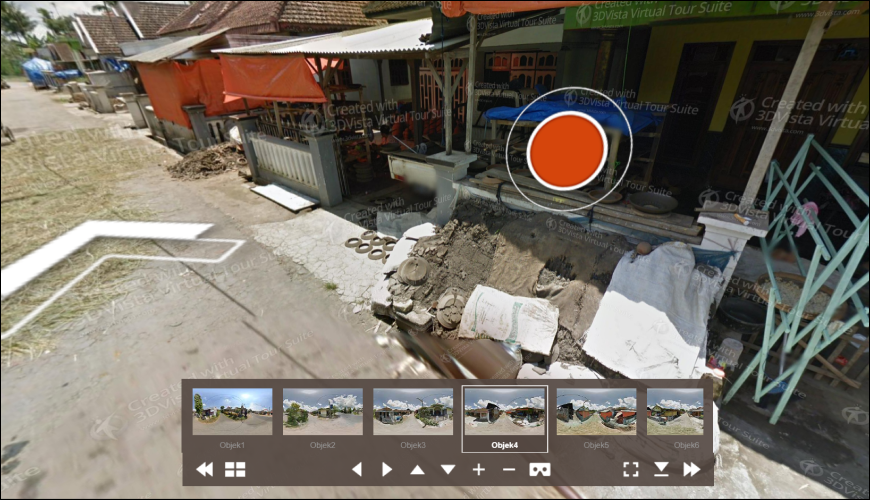Image resolution: width=870 pixels, height=500 pixels.
Task: Load the Objek5 panorama thumbnail
Action: click(595, 411)
